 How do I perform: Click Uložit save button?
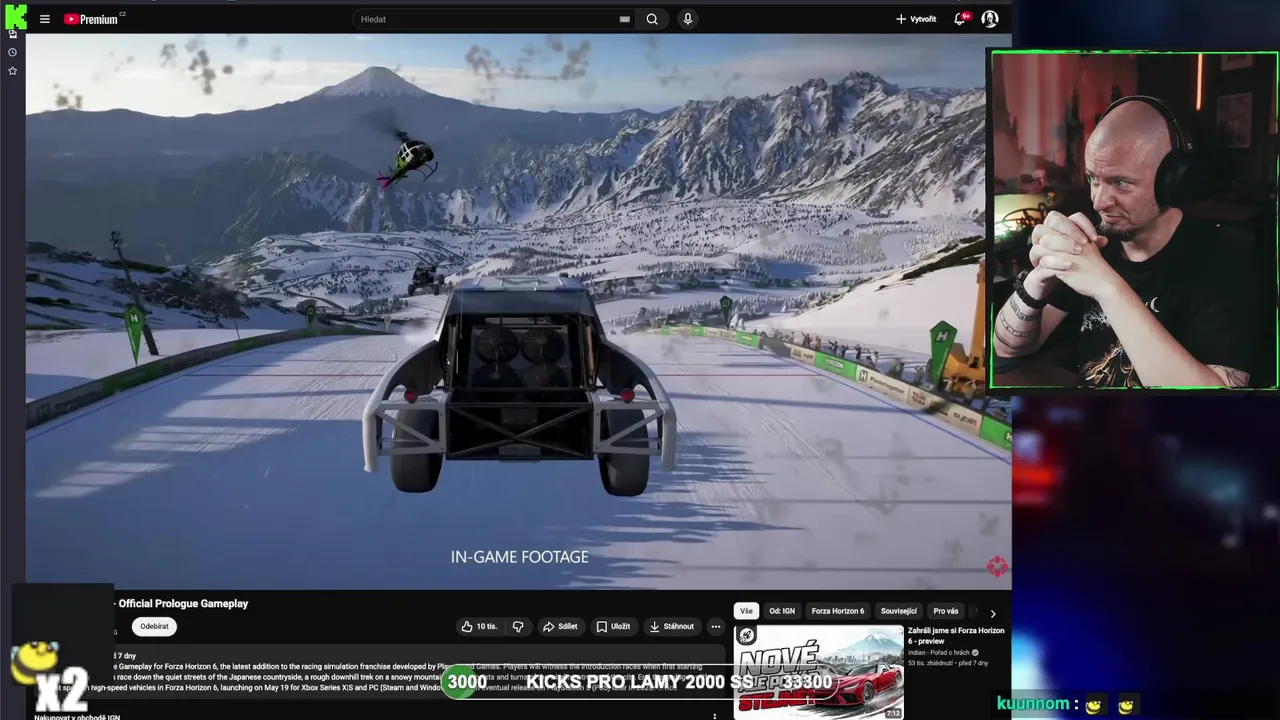[613, 626]
